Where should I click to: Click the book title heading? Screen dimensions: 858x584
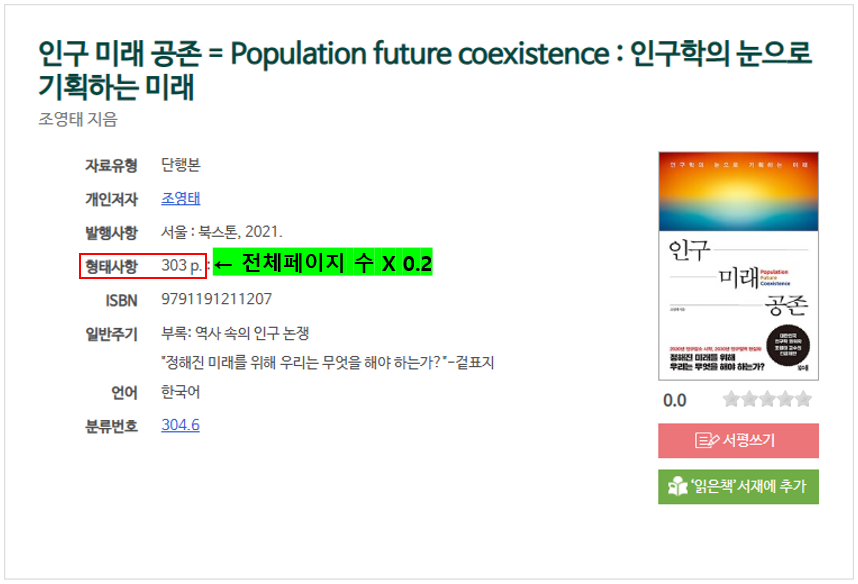tap(425, 70)
